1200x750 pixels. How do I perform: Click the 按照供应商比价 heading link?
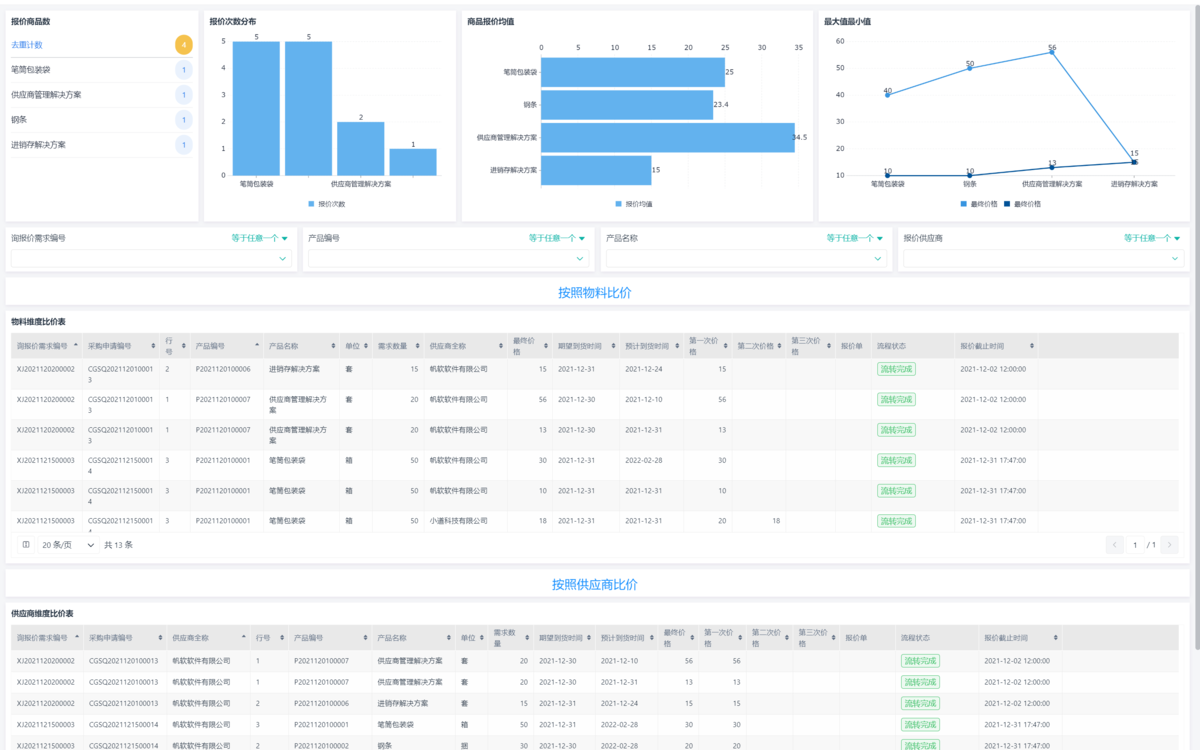(594, 584)
